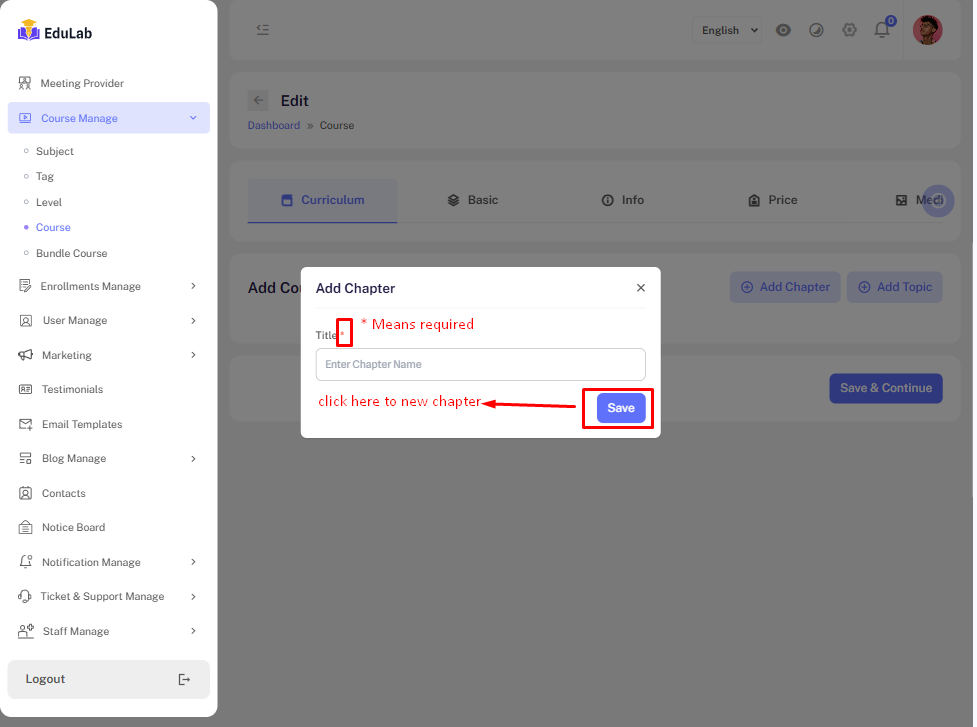Image resolution: width=977 pixels, height=727 pixels.
Task: Click the Save button in dialog
Action: coord(621,408)
